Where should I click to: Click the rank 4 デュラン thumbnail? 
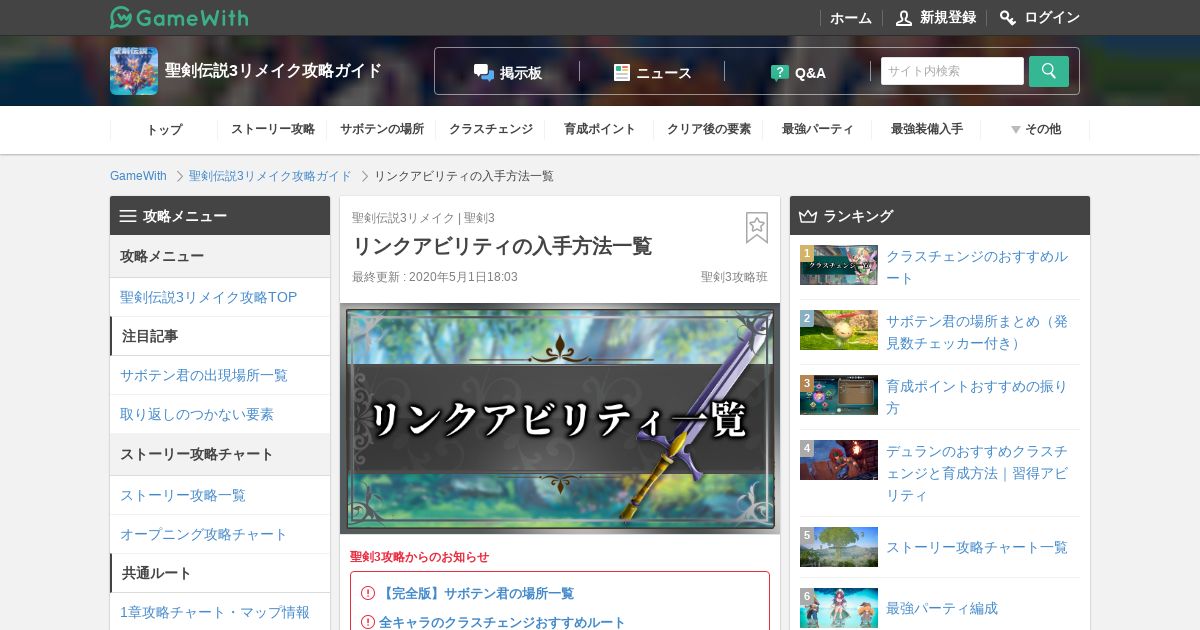[839, 460]
